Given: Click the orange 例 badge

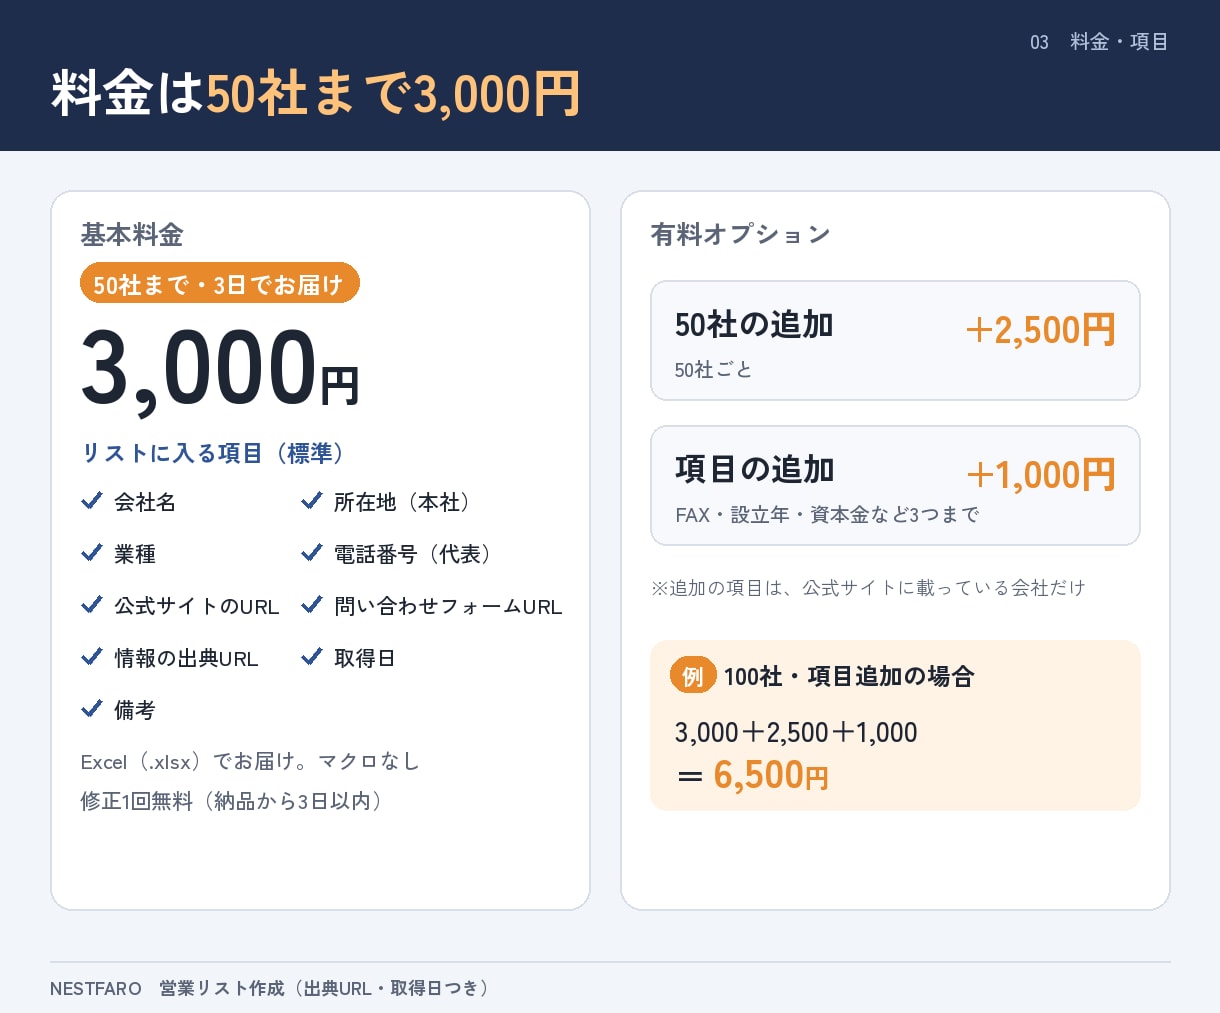Looking at the screenshot, I should (693, 676).
